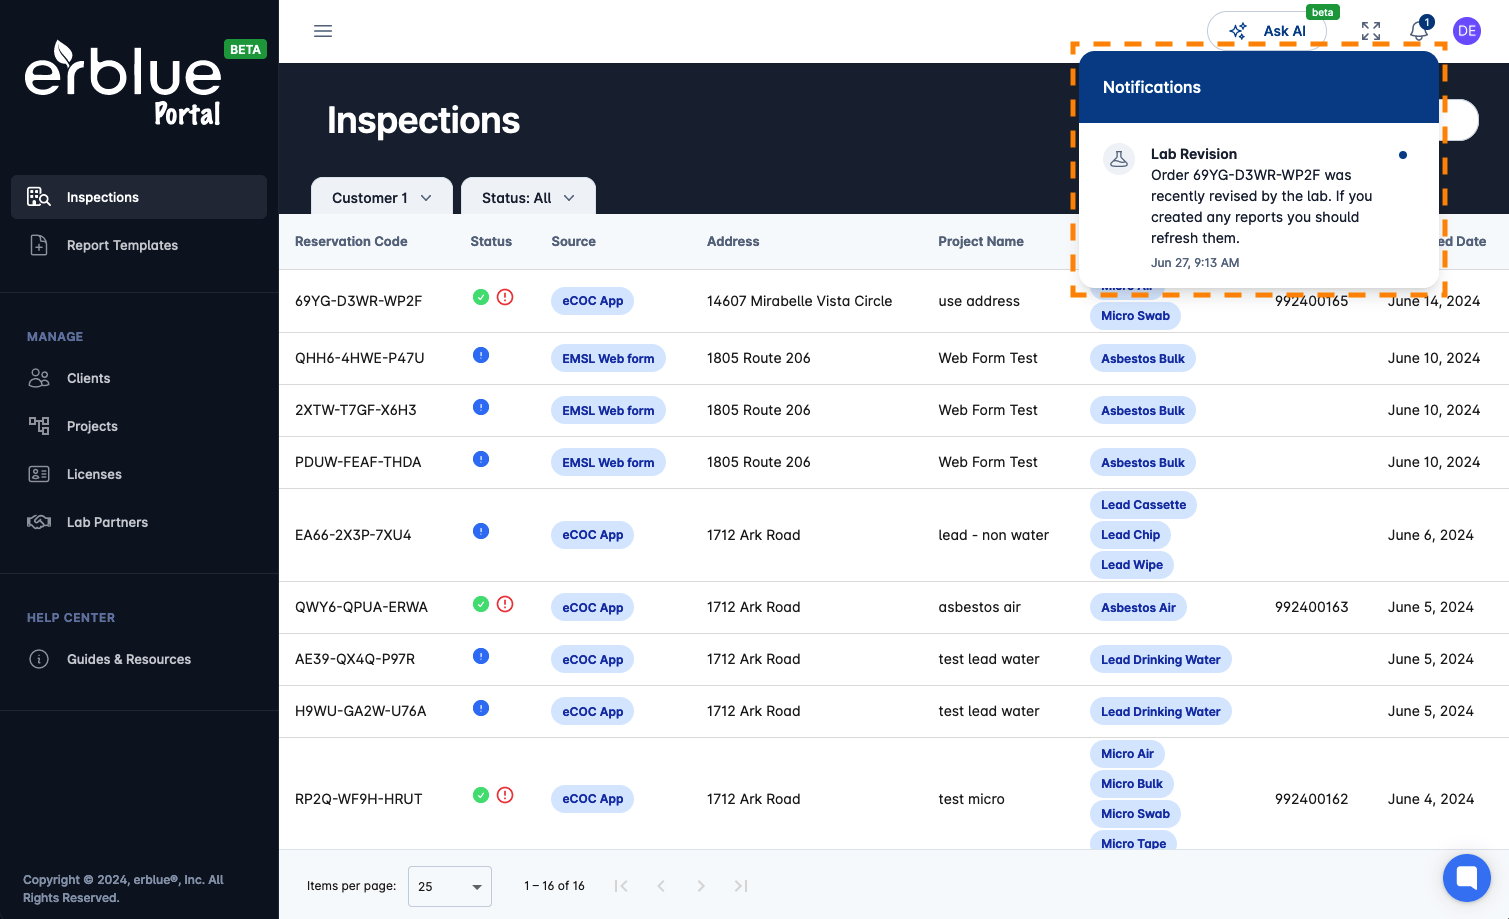Screen dimensions: 1509x919
Task: Click Lead Drinking Water tag on AE39-QX4Q-P97R
Action: [x=1160, y=660]
